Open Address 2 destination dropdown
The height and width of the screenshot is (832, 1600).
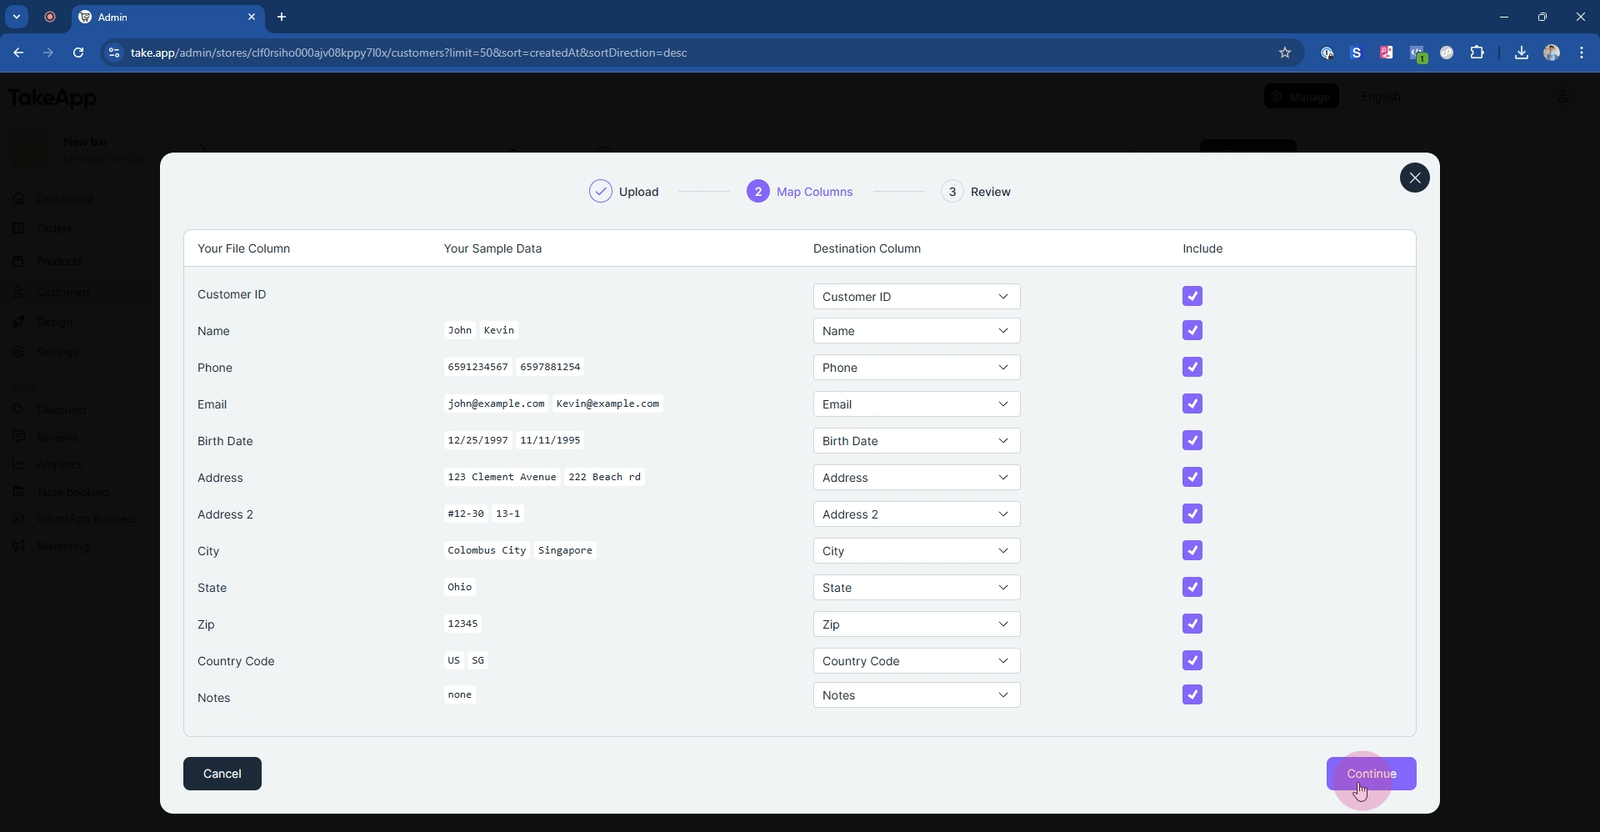tap(916, 514)
